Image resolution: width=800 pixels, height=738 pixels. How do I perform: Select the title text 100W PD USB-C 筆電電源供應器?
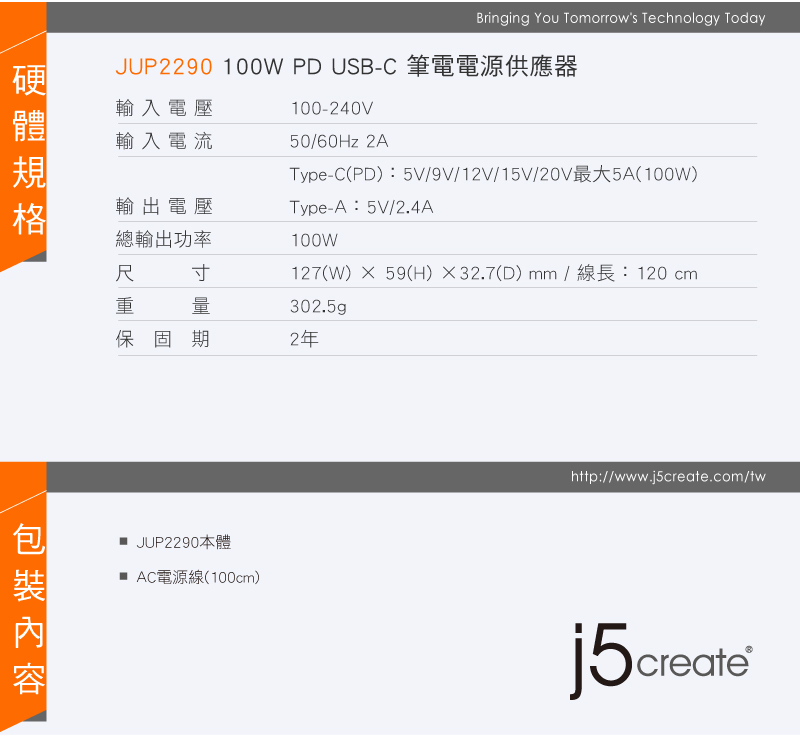point(400,67)
